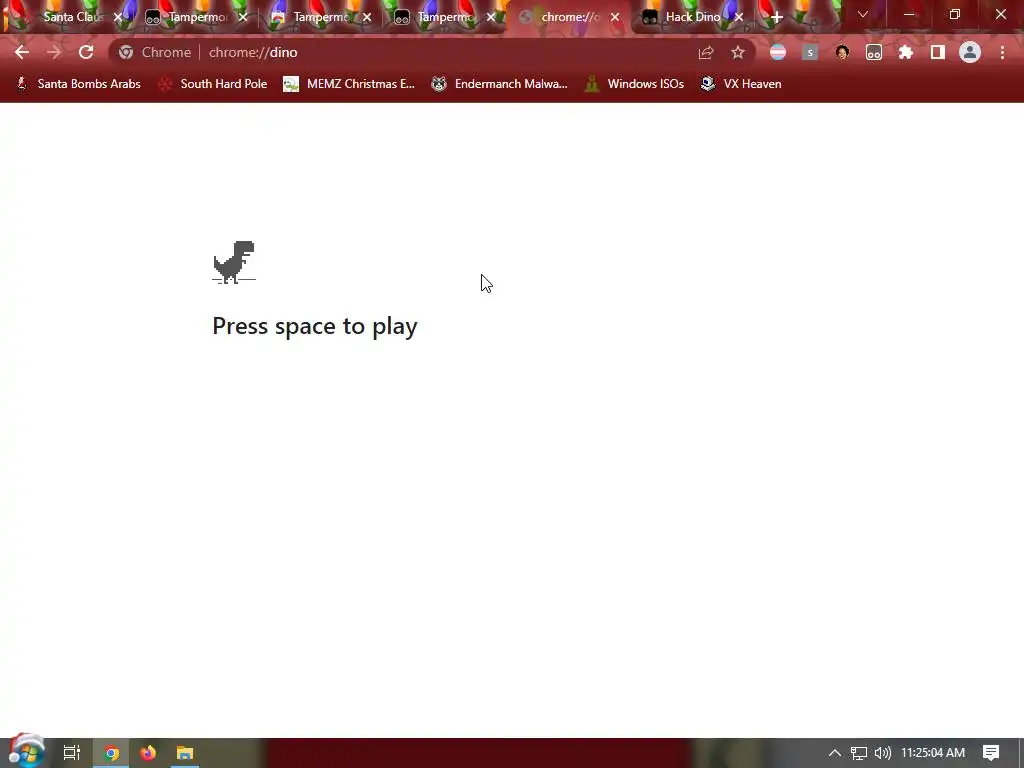Open the Extensions puzzle-piece menu
The image size is (1024, 768).
pyautogui.click(x=906, y=52)
